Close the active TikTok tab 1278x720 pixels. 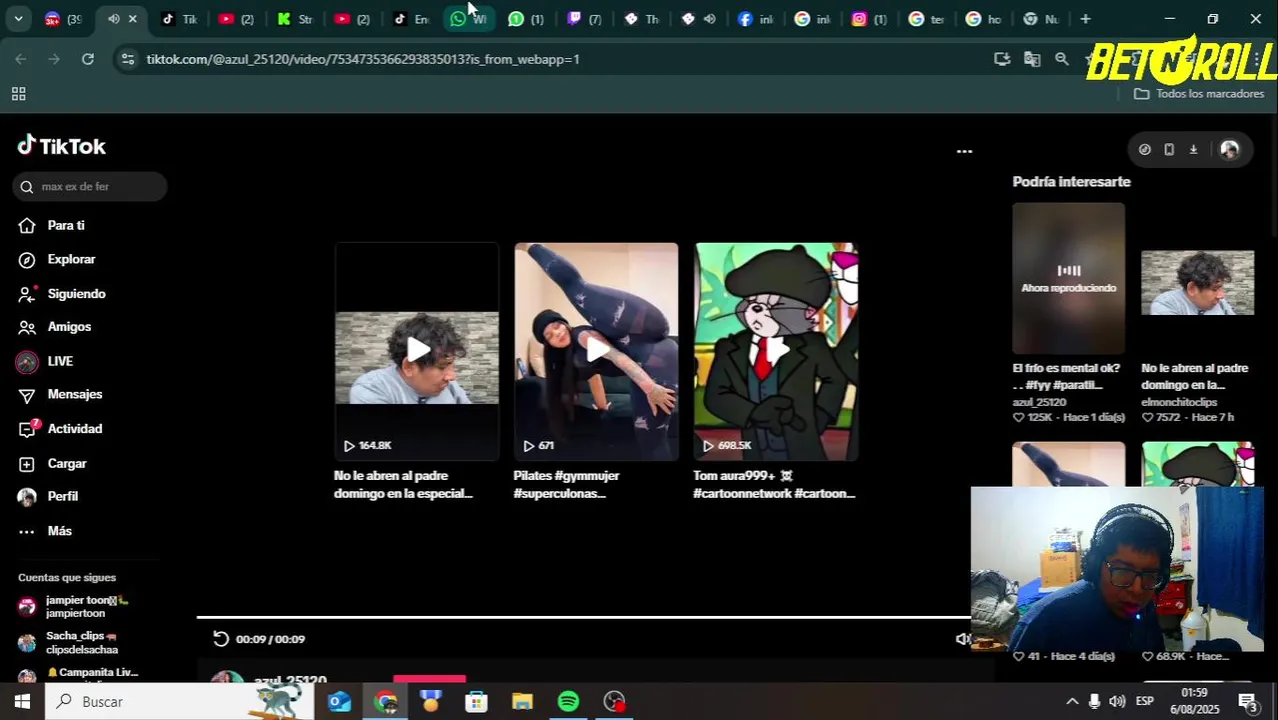(x=132, y=19)
